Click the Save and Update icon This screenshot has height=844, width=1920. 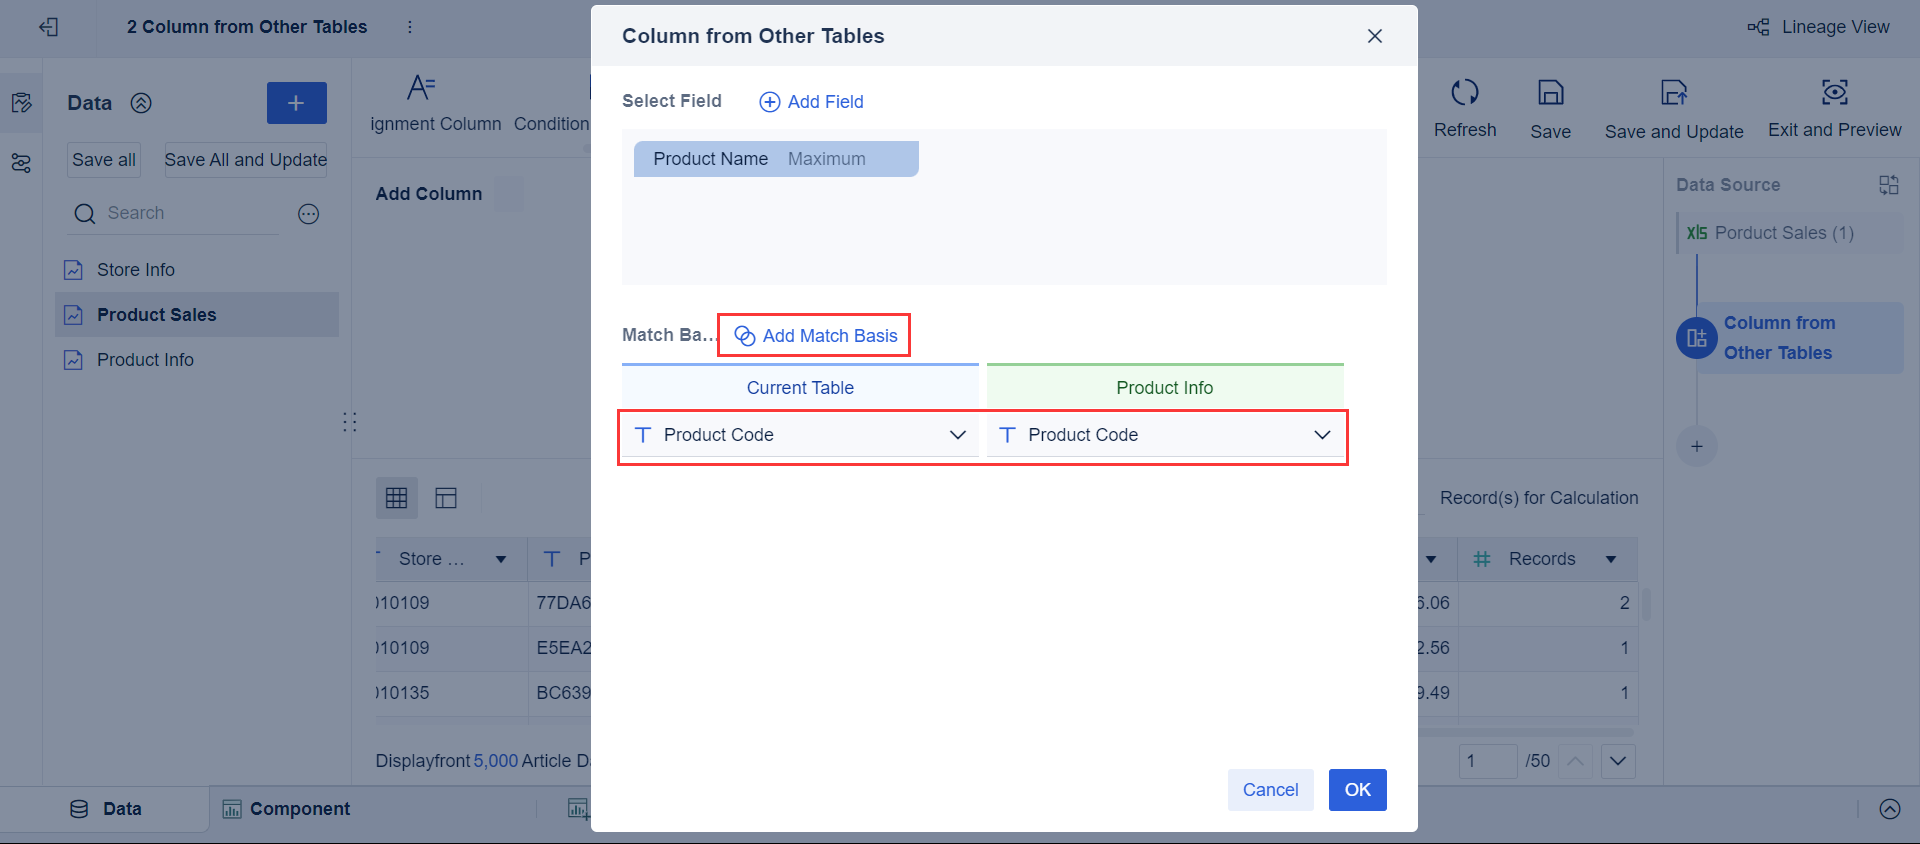[1673, 93]
